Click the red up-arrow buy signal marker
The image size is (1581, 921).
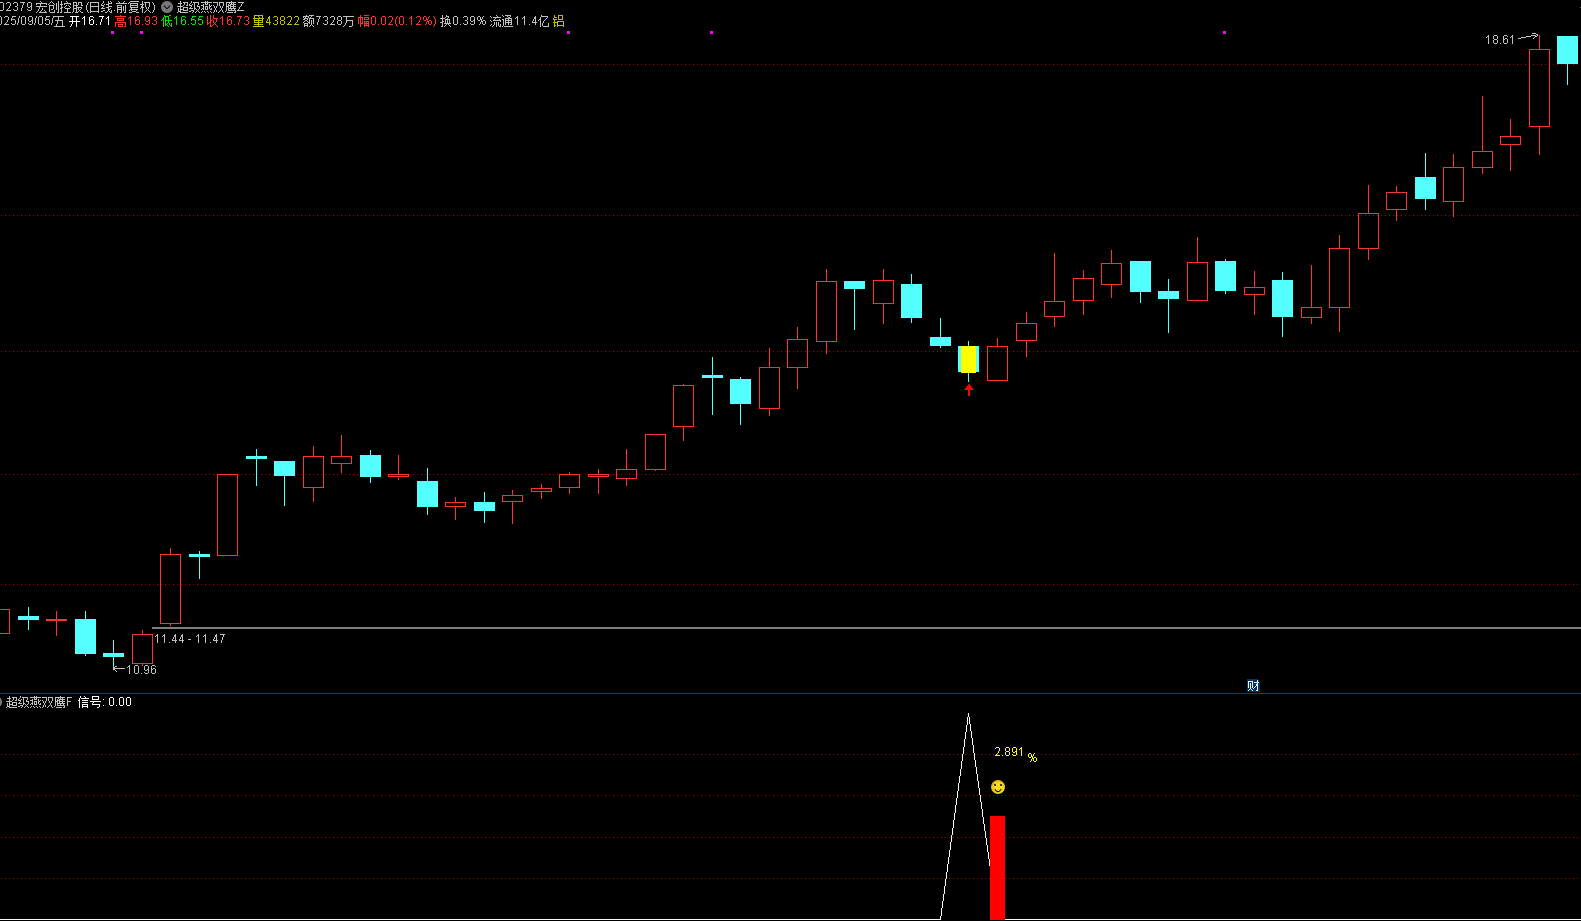(968, 389)
